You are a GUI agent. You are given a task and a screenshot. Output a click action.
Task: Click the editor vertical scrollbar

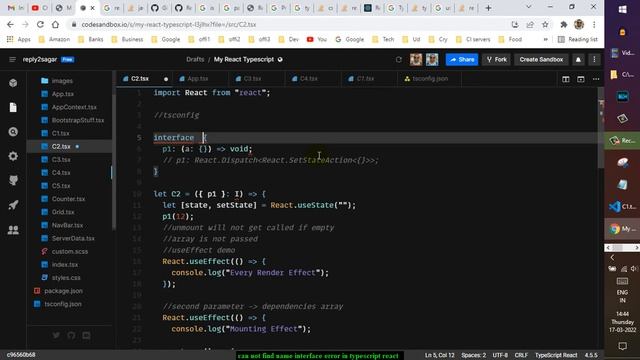(x=601, y=127)
